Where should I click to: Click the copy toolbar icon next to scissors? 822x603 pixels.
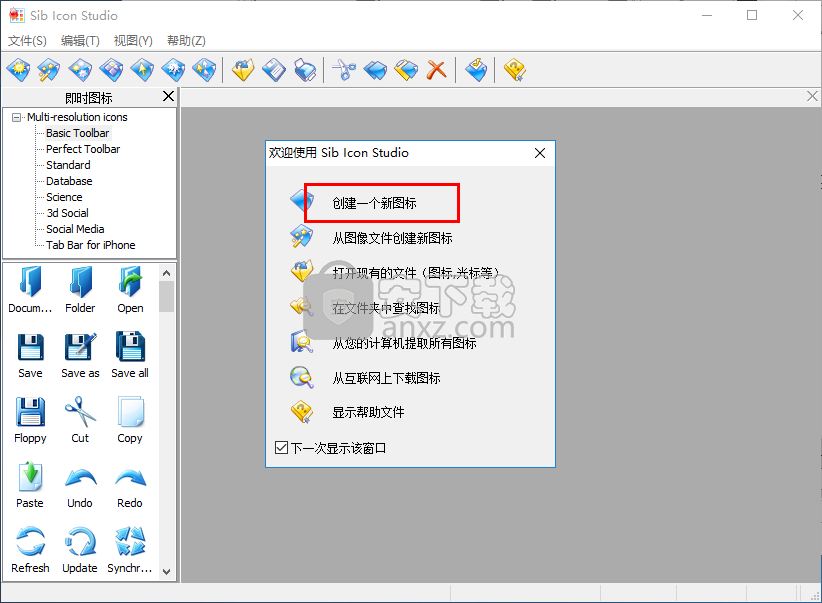(x=375, y=70)
